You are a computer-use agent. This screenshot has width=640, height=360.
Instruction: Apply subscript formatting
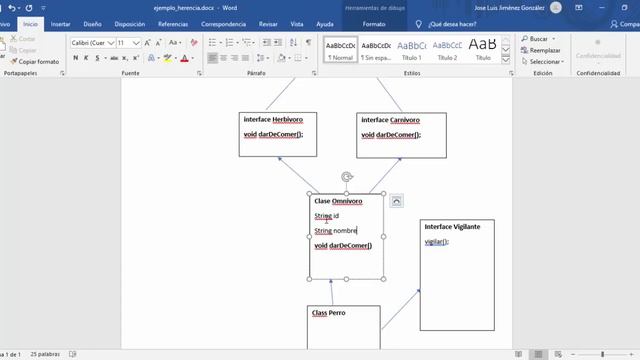point(125,58)
